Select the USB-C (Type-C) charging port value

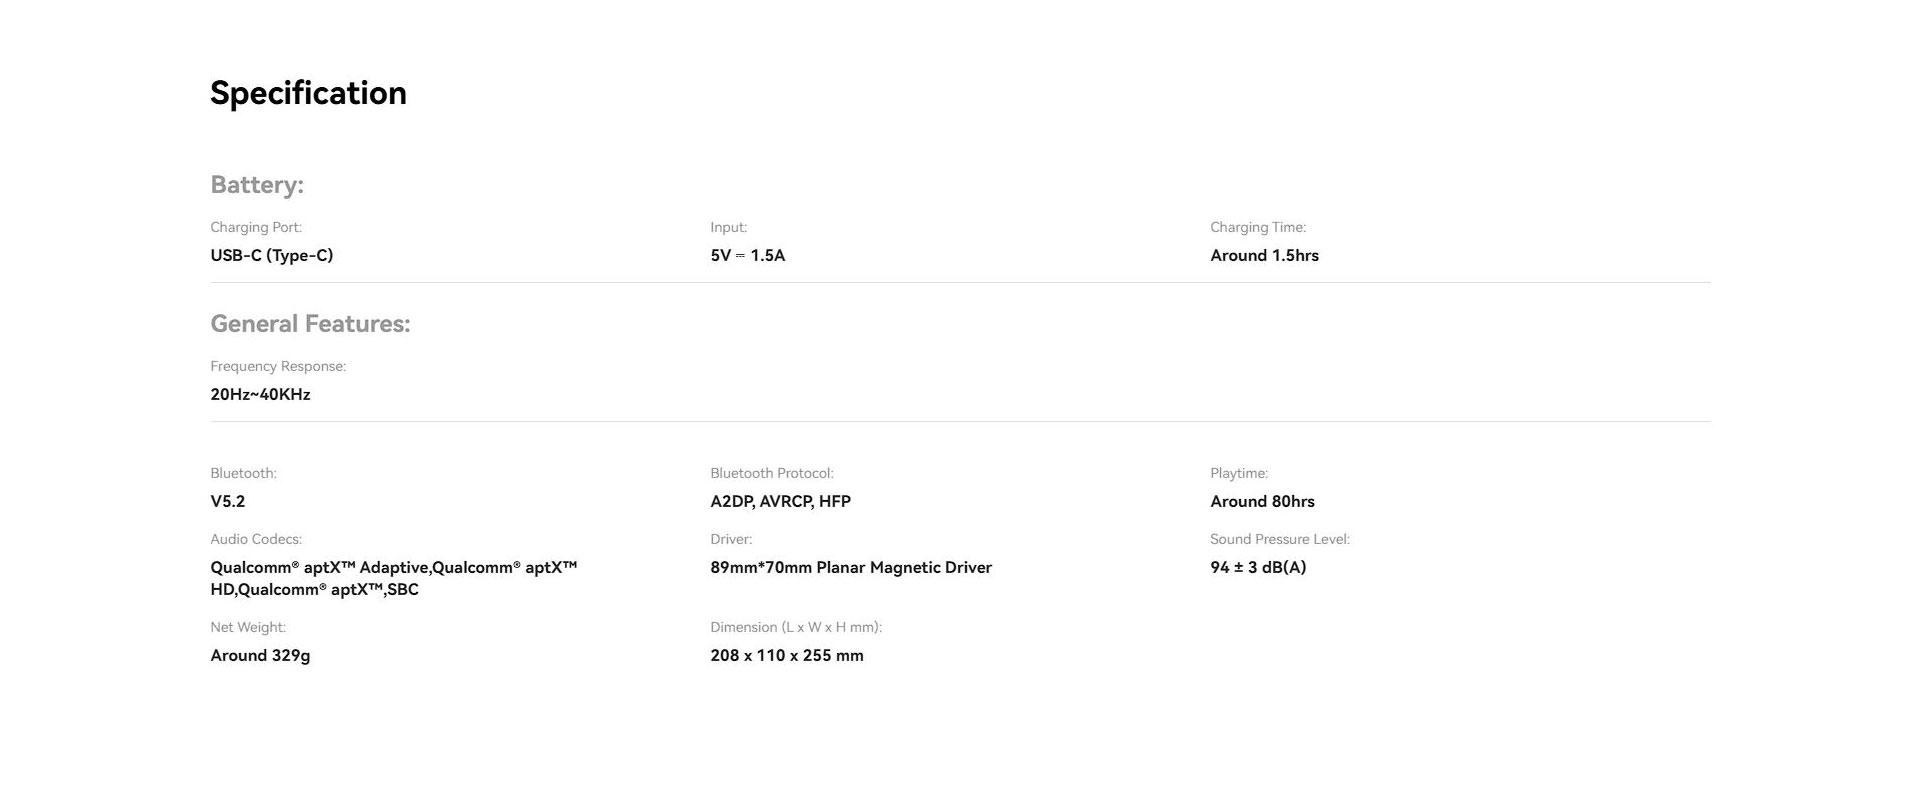pos(271,256)
